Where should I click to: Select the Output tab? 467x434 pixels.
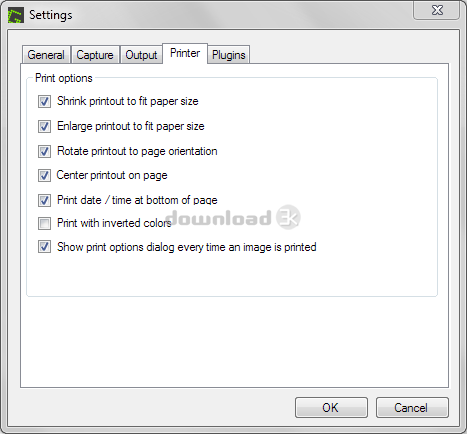[x=141, y=55]
